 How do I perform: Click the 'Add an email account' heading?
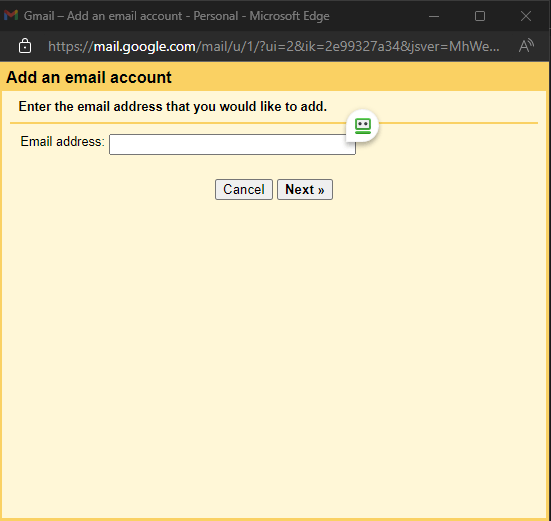tap(89, 77)
